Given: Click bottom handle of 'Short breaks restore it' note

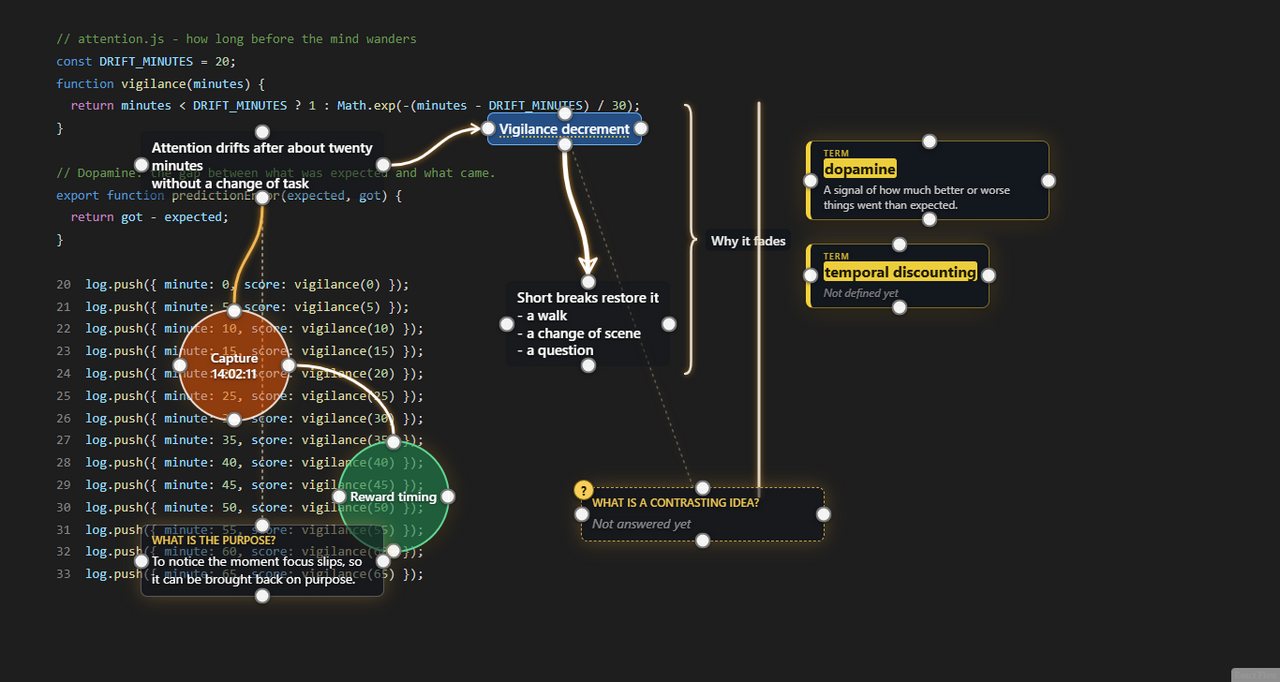Looking at the screenshot, I should (x=588, y=366).
